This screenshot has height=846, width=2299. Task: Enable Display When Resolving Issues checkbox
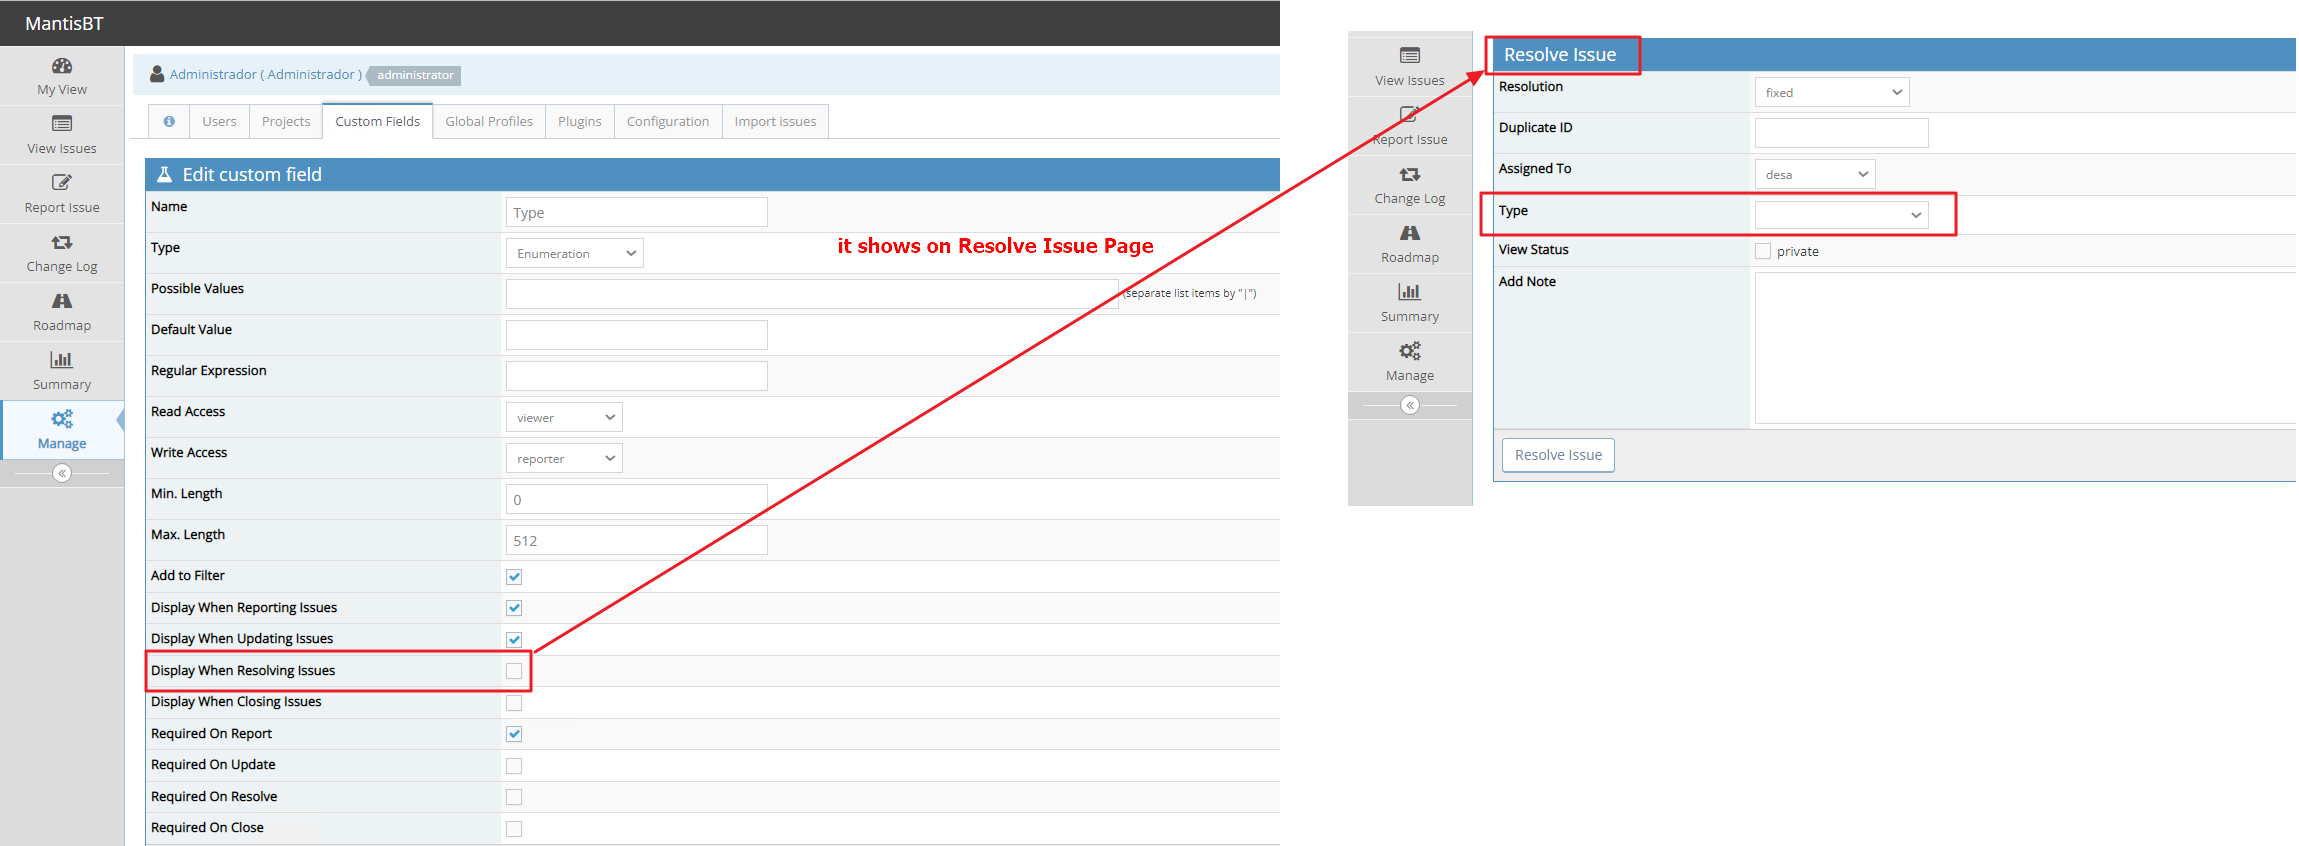click(514, 671)
